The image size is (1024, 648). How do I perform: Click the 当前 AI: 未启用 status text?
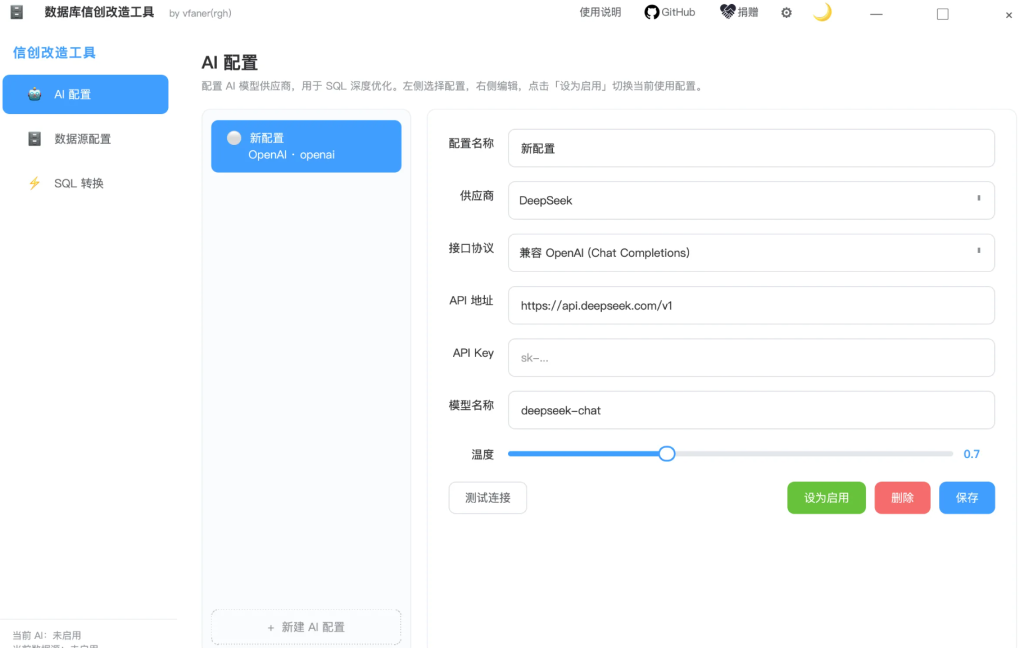pos(46,635)
